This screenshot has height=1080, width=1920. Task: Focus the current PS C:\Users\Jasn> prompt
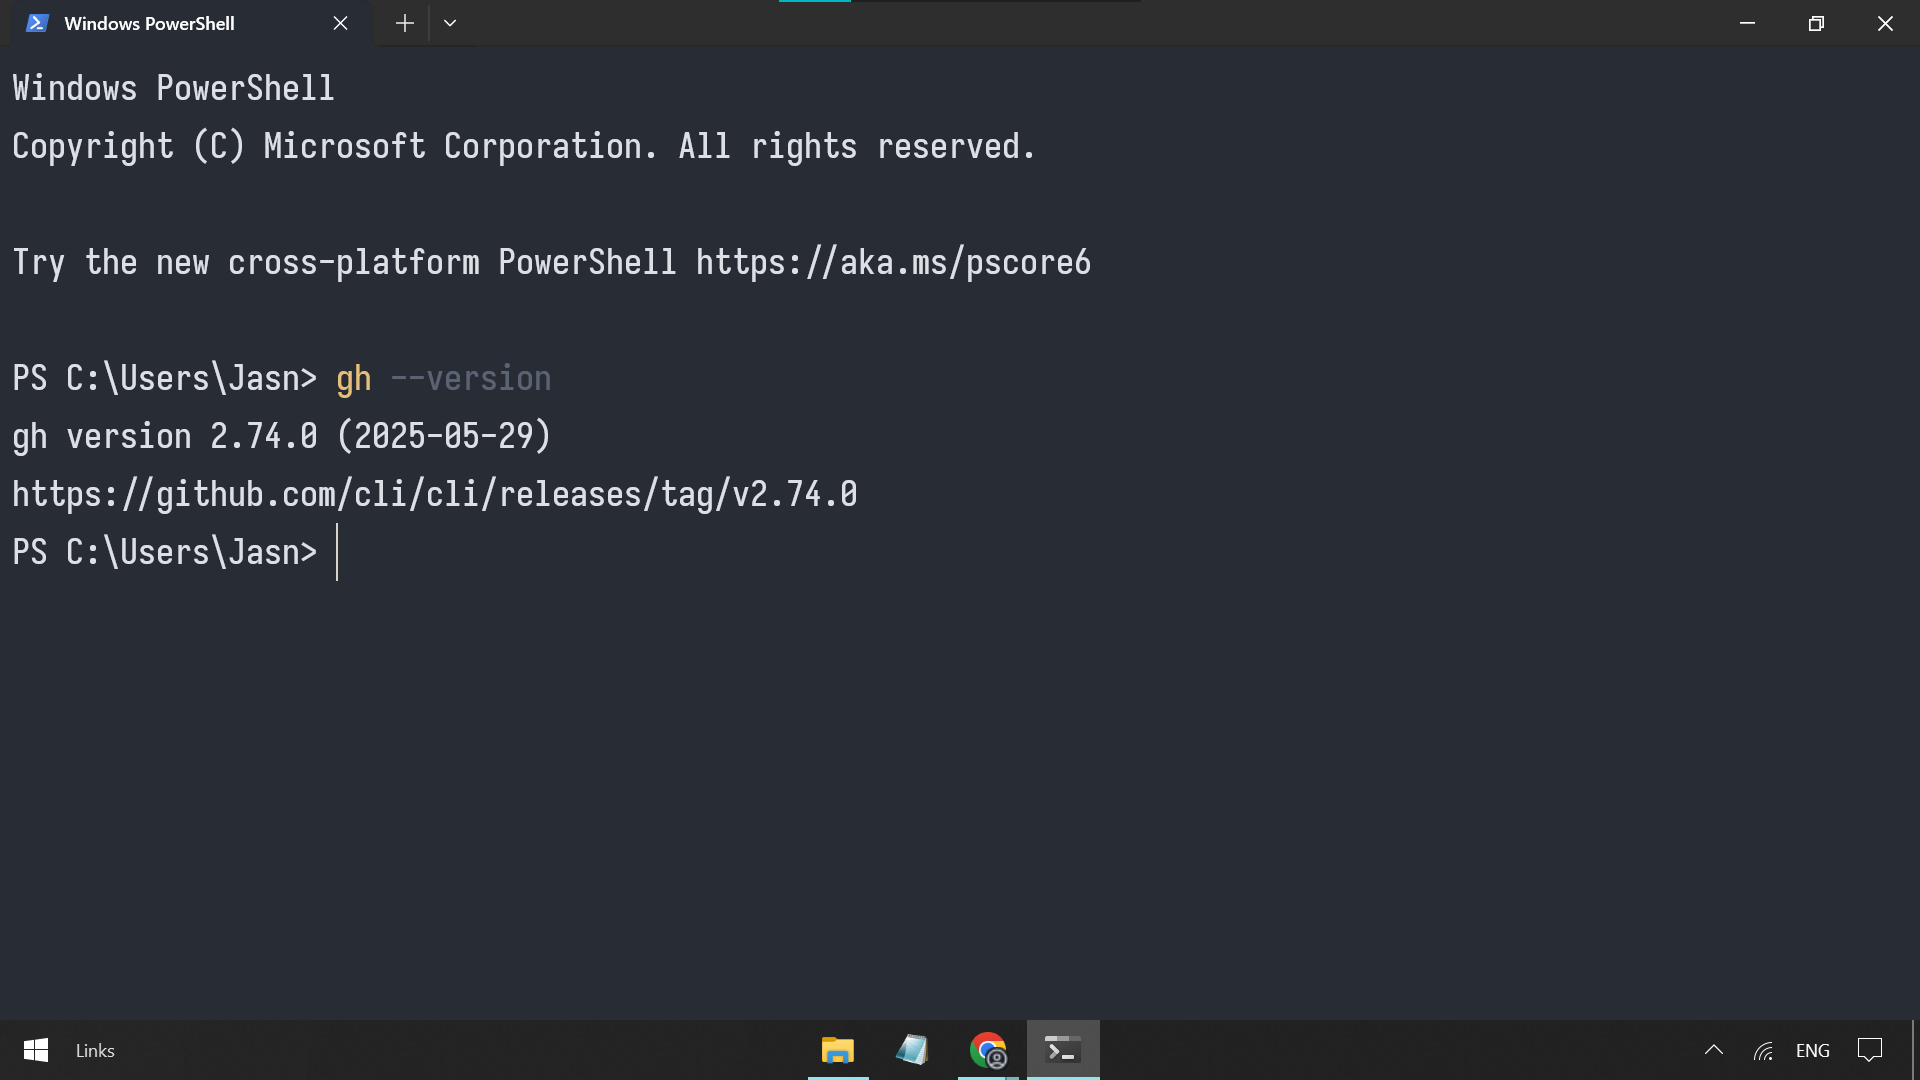pyautogui.click(x=165, y=552)
